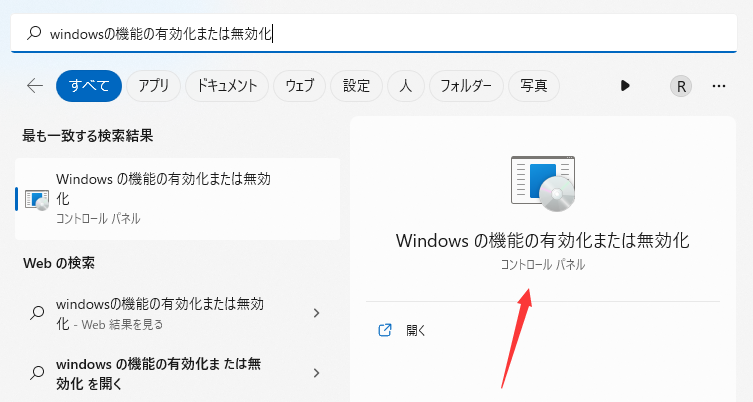Click the search magnifier icon in search box

click(34, 33)
